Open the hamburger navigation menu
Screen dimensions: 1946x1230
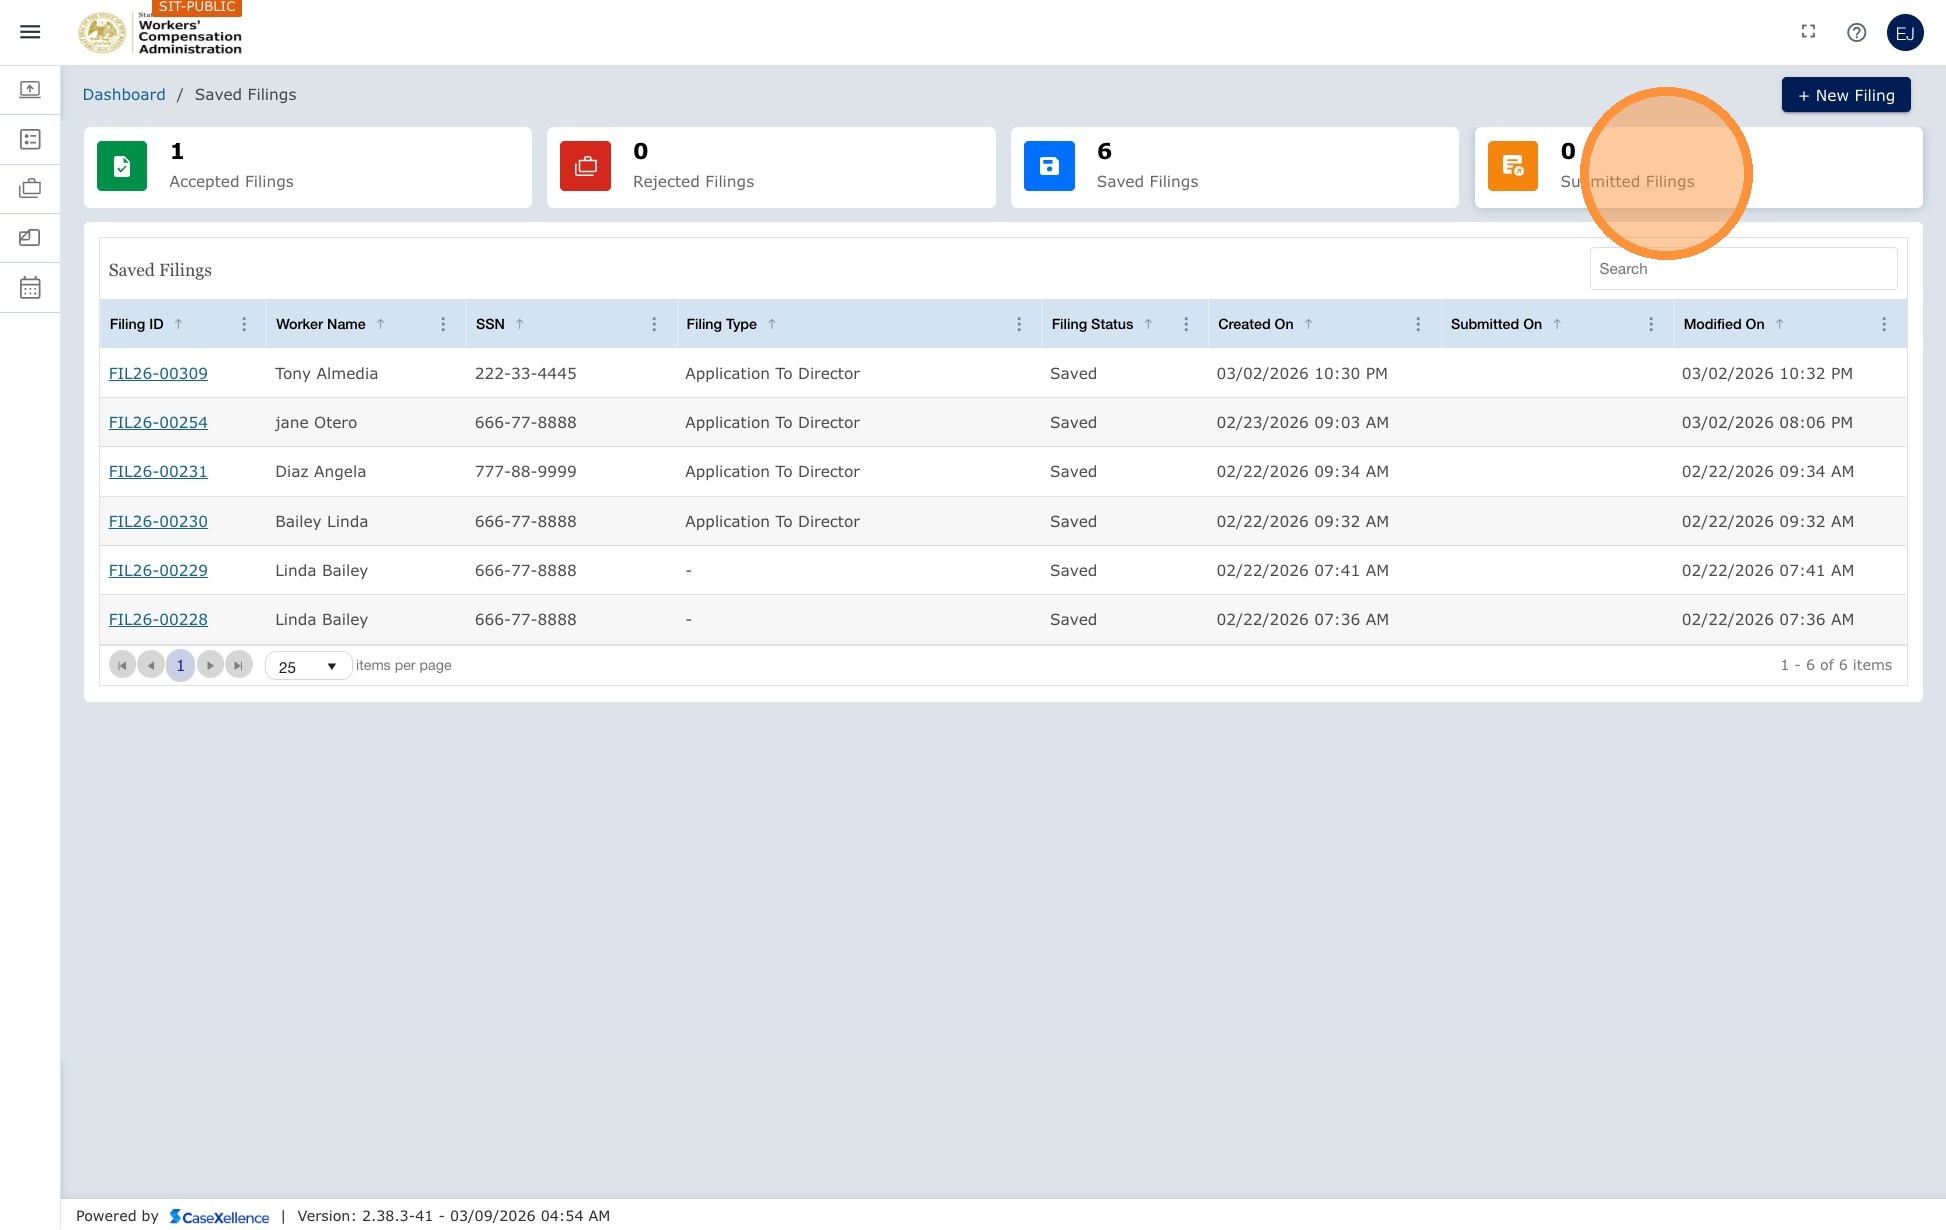30,32
